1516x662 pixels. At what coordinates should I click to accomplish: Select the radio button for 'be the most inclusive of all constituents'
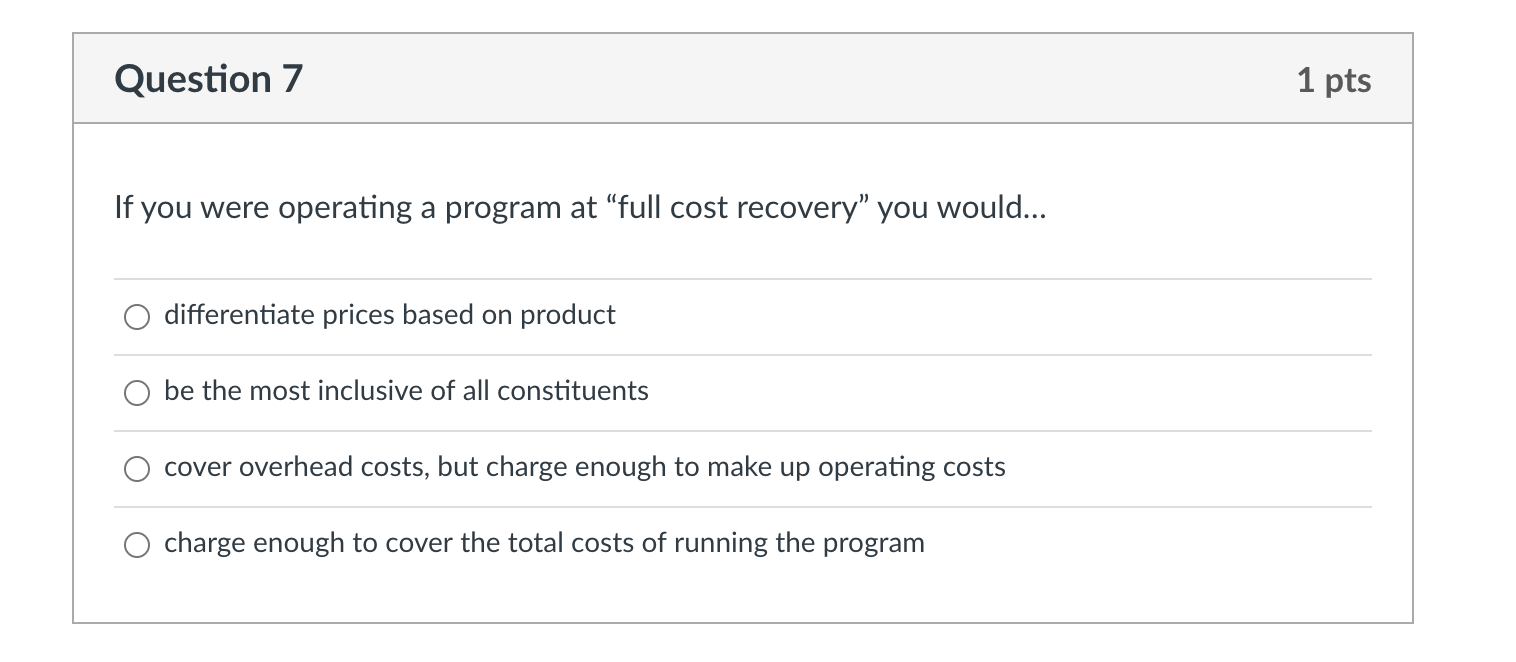tap(137, 393)
